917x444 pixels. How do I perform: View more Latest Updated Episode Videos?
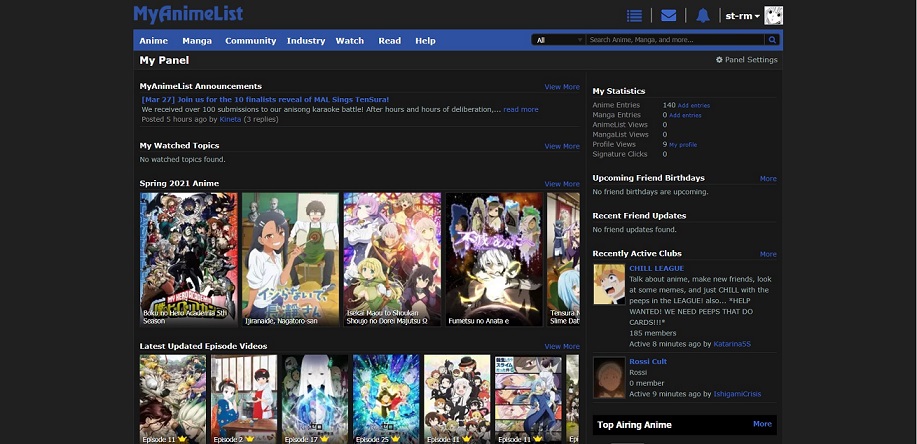click(x=562, y=346)
